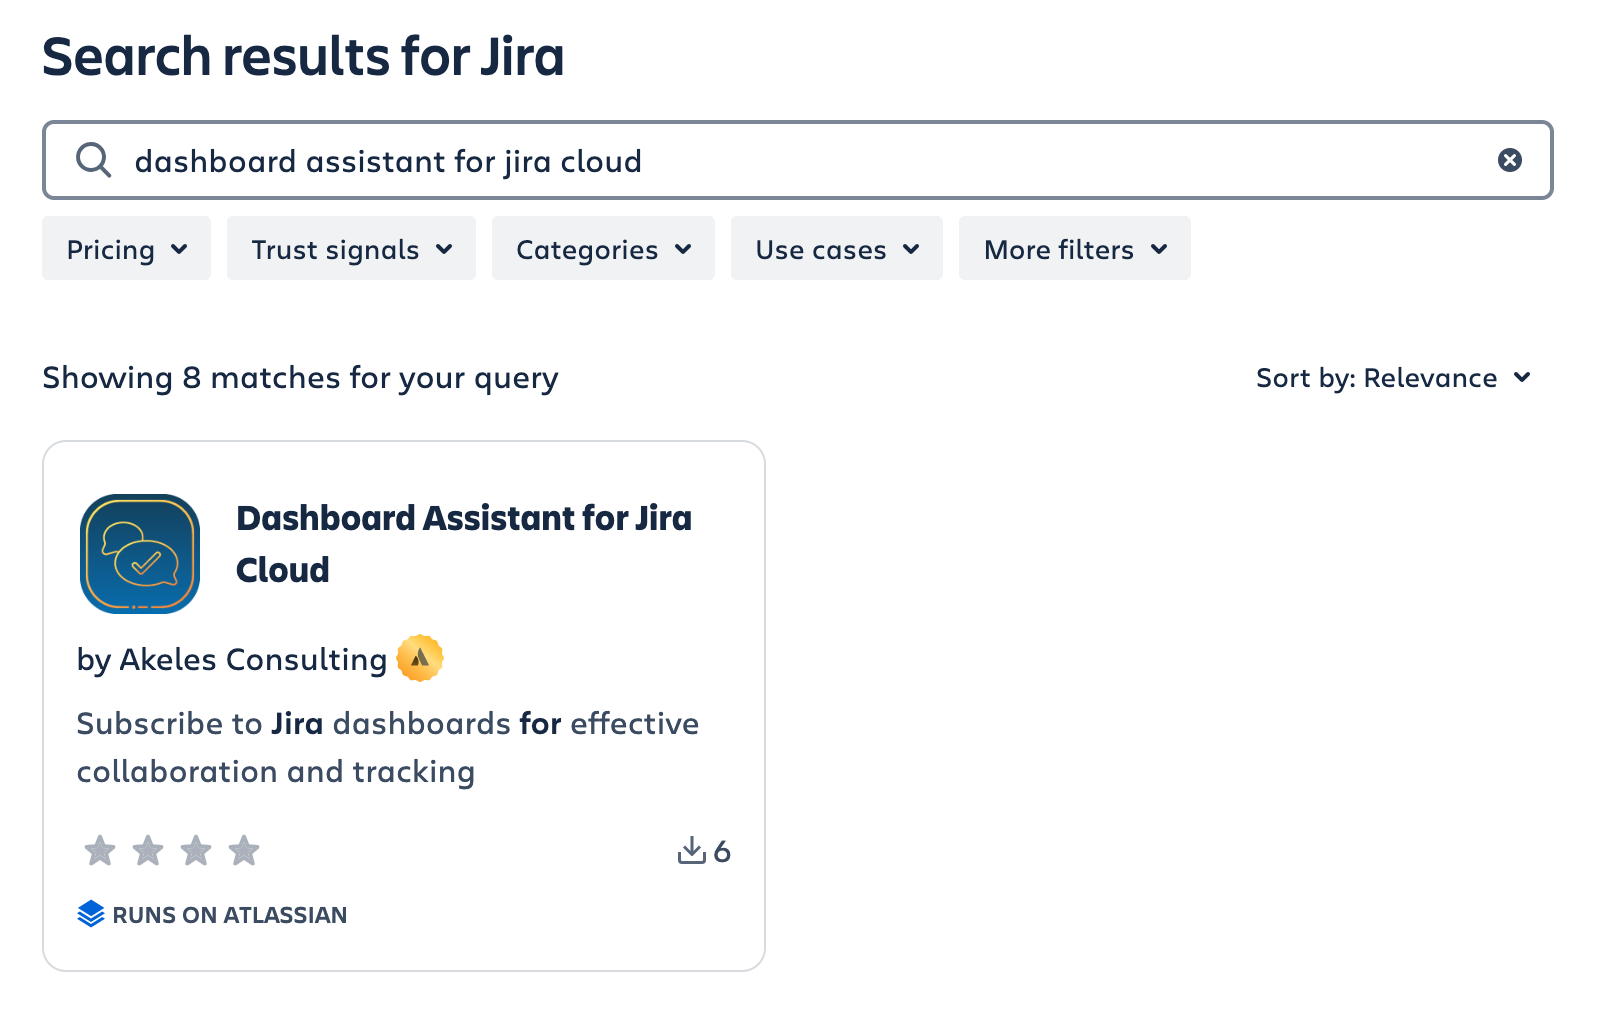The height and width of the screenshot is (1014, 1606).
Task: Click the second rating star
Action: (148, 851)
